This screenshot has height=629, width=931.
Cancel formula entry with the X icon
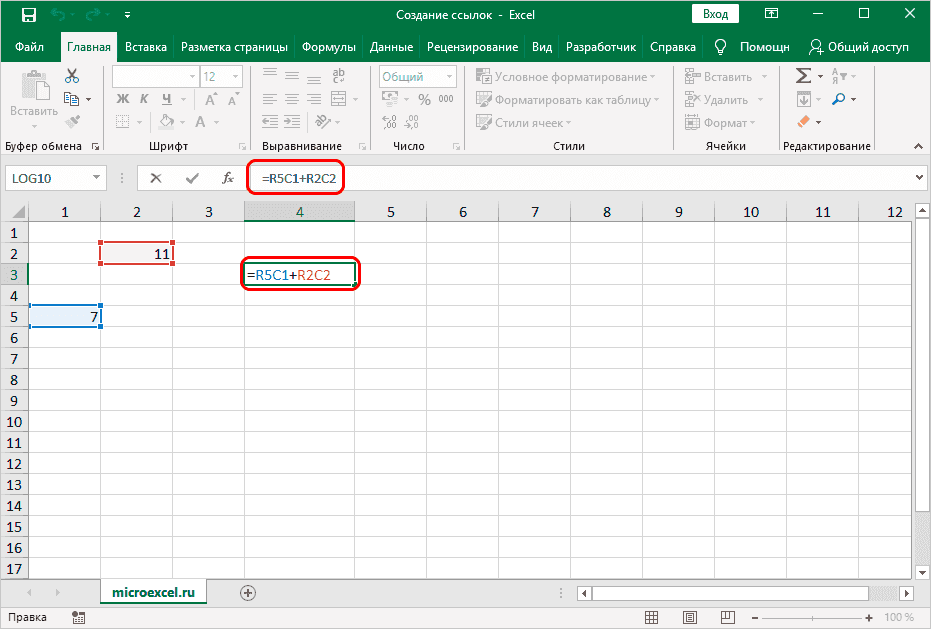(156, 178)
